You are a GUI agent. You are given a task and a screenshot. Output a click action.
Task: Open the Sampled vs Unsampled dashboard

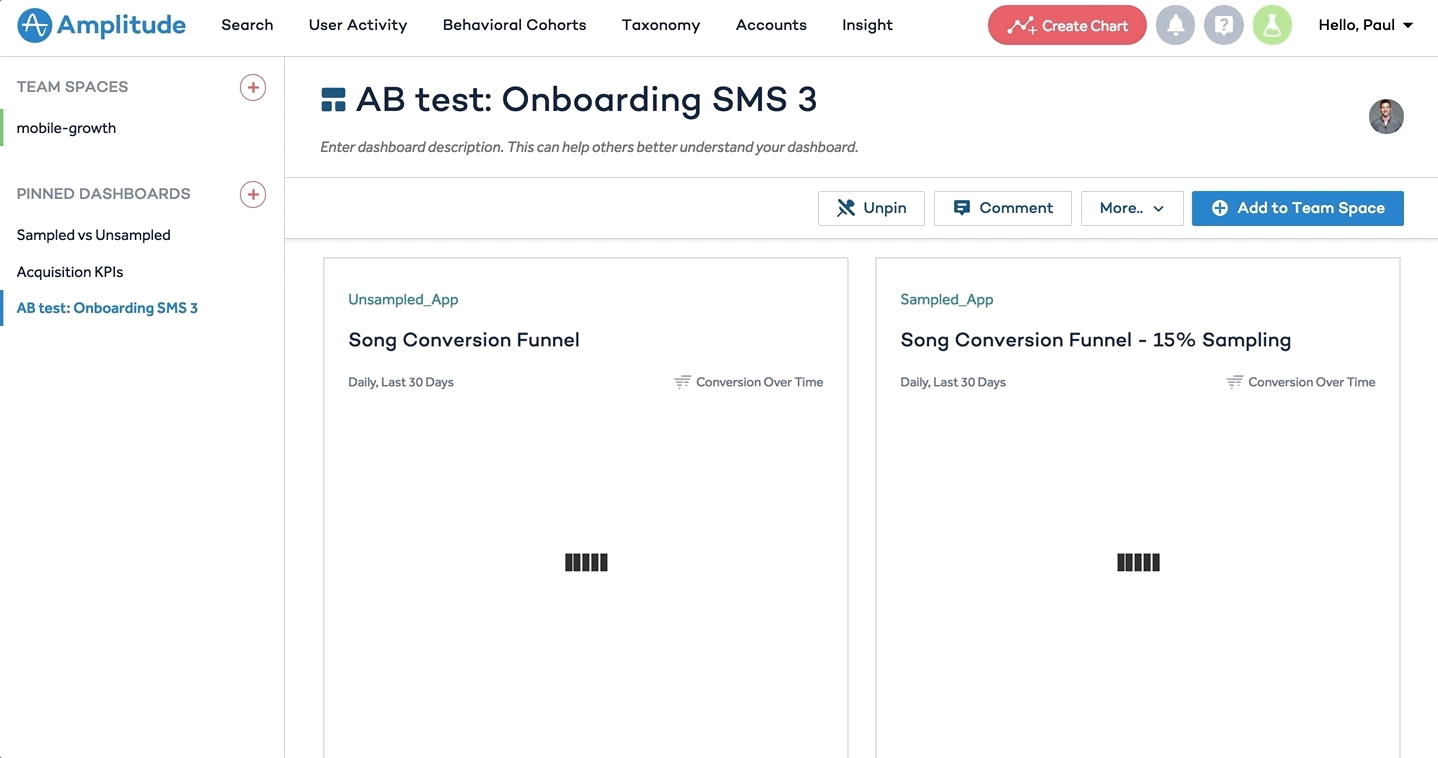tap(93, 234)
